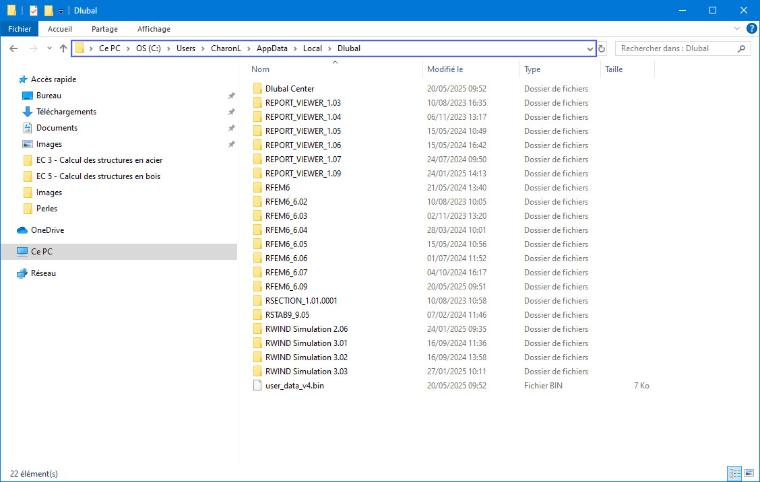Sort by the Type column header
This screenshot has height=482, width=760.
[532, 69]
